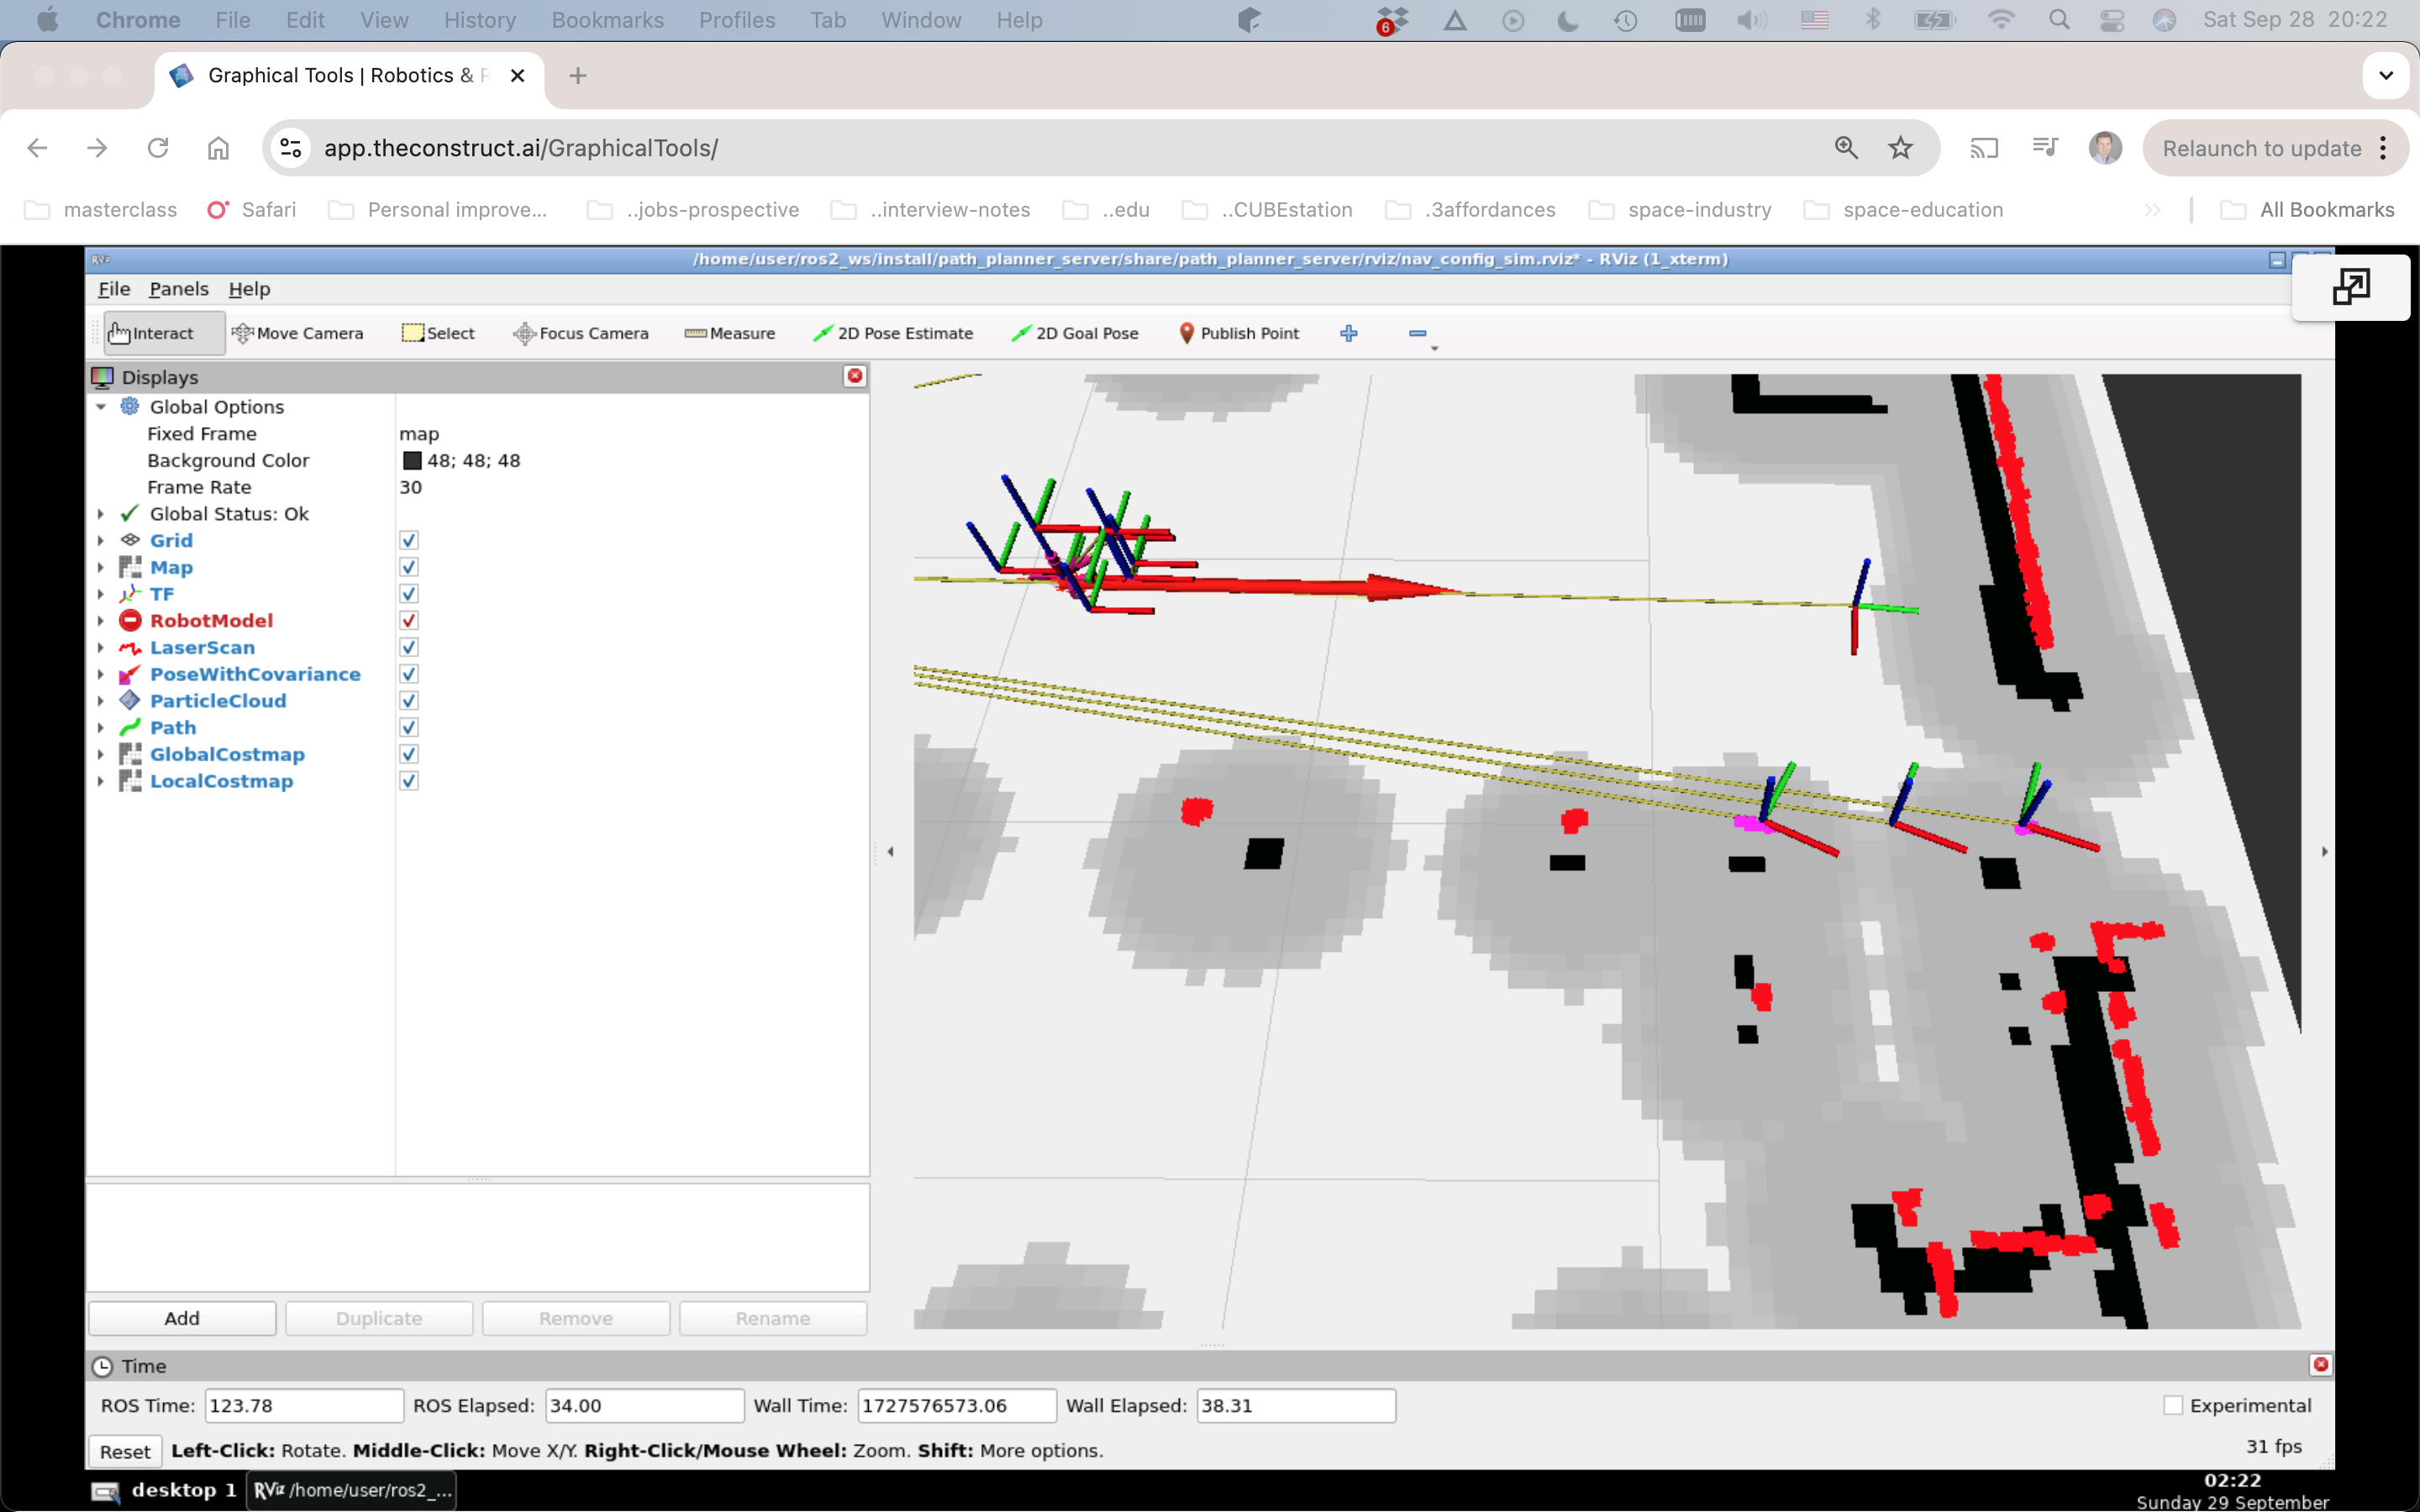Click the LocalCostmap display icon

coord(130,782)
